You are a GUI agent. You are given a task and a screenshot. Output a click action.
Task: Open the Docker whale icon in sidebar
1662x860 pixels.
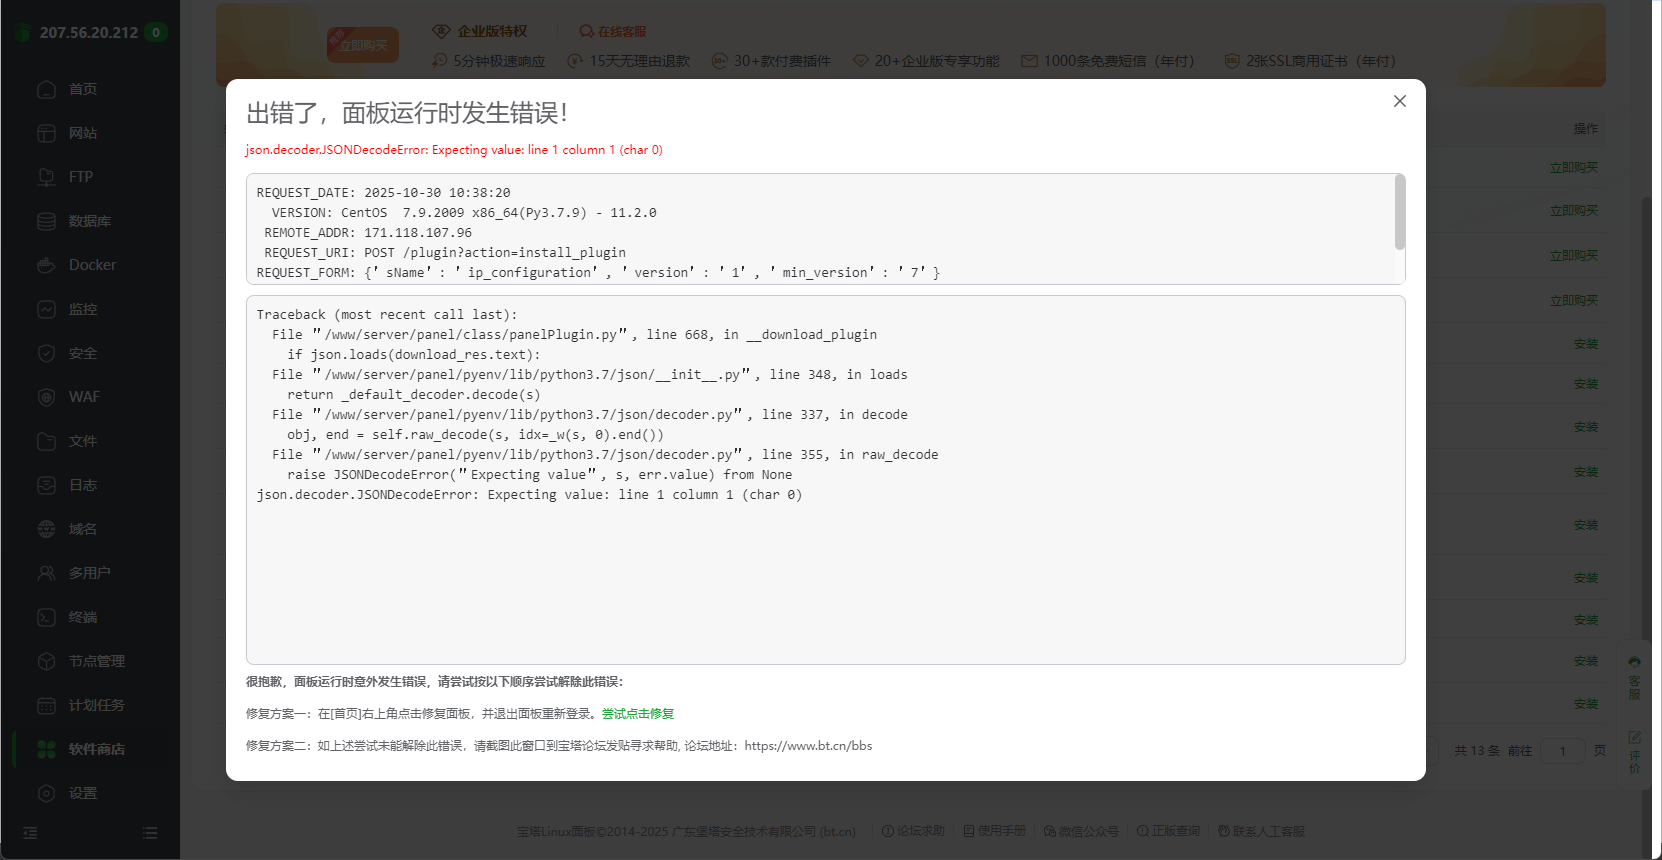tap(46, 265)
